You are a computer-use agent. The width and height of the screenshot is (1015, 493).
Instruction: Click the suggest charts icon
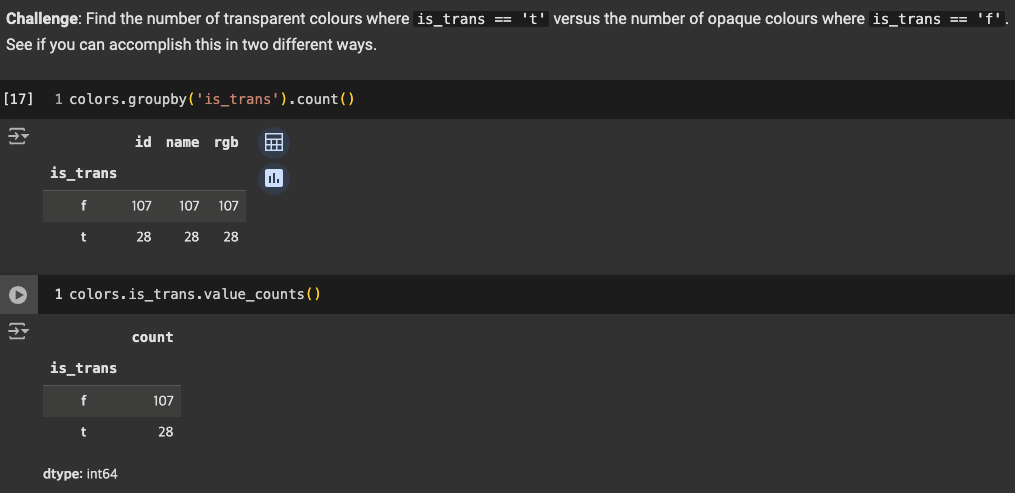[274, 178]
